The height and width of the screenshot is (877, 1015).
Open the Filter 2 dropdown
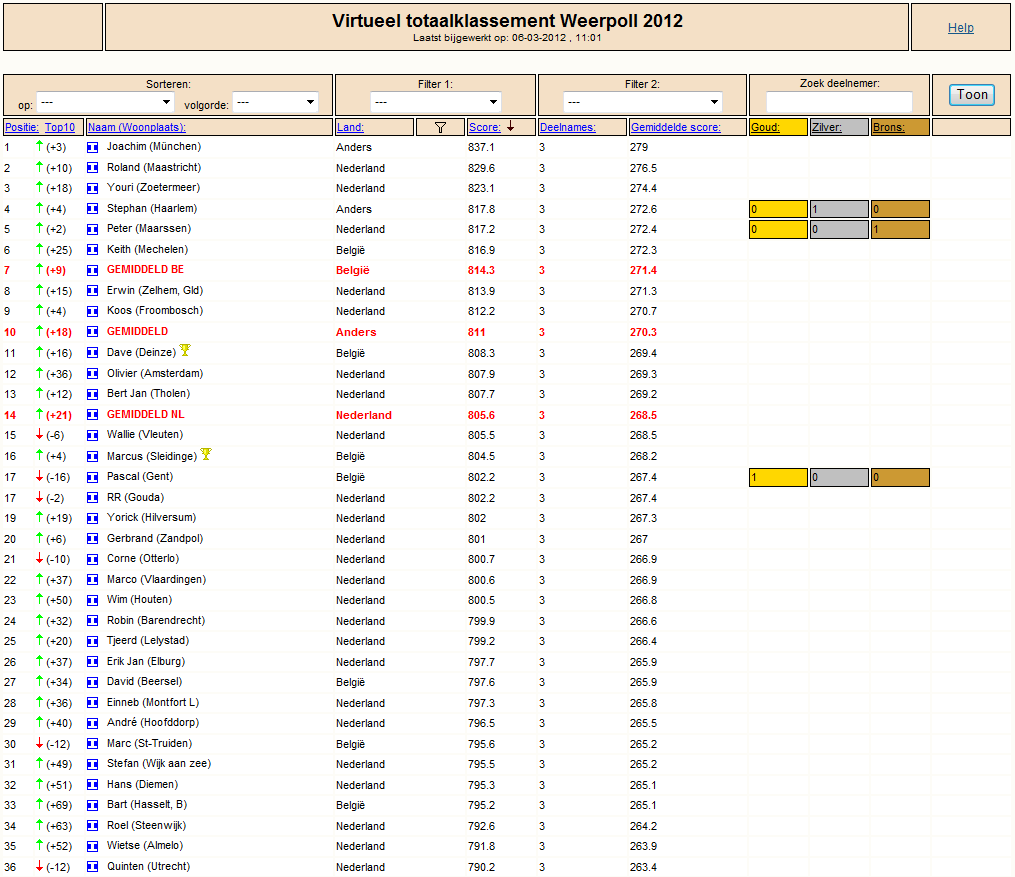(643, 102)
